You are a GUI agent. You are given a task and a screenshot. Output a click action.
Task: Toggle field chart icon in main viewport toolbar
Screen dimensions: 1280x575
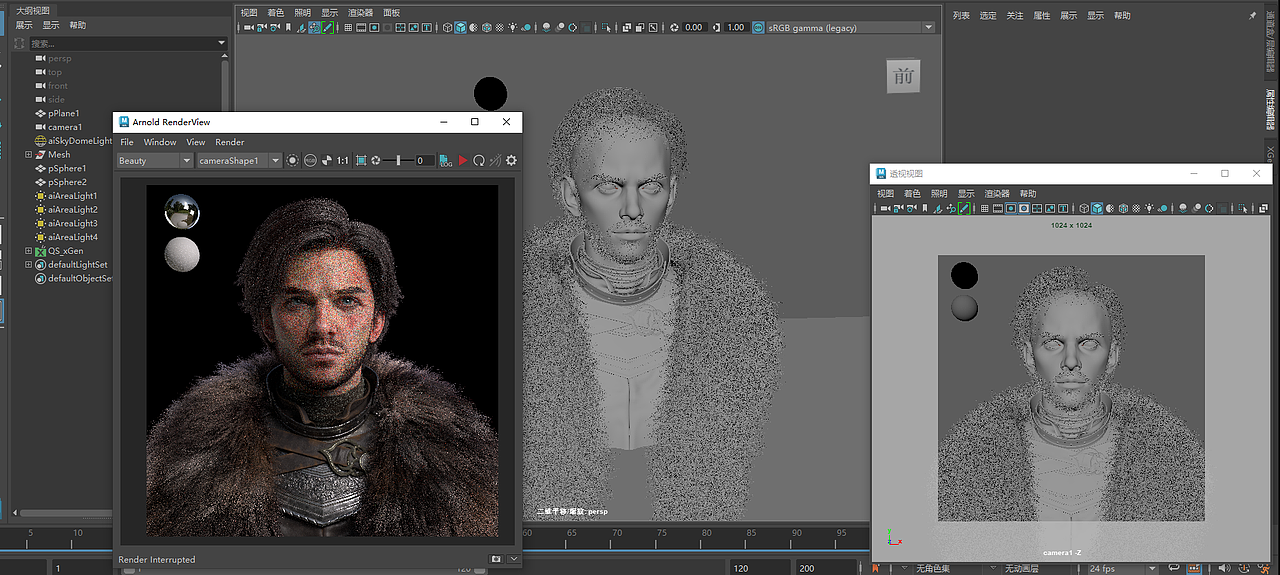[400, 27]
